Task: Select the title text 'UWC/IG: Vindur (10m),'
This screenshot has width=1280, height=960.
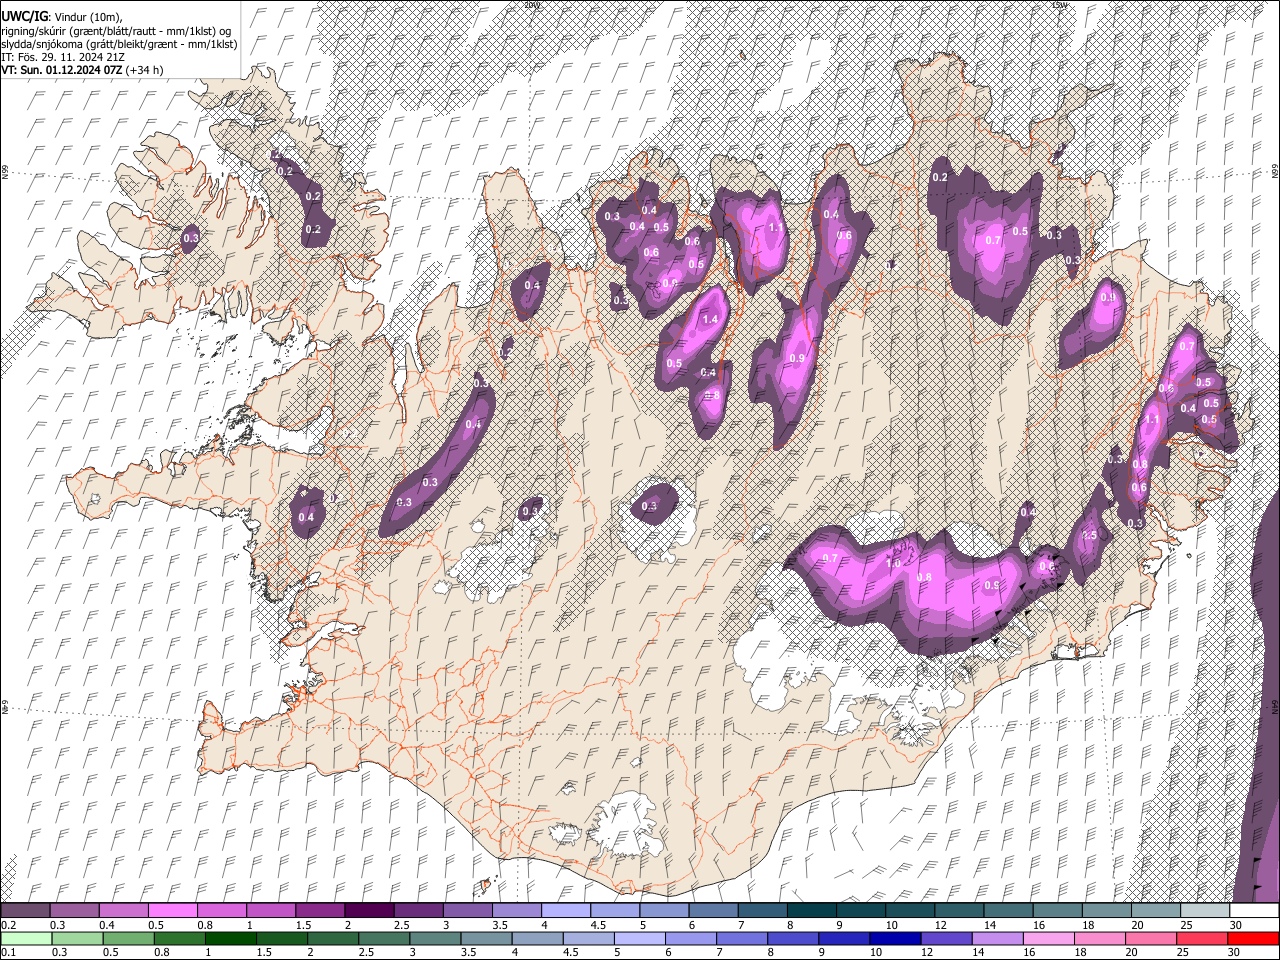Action: [62, 17]
